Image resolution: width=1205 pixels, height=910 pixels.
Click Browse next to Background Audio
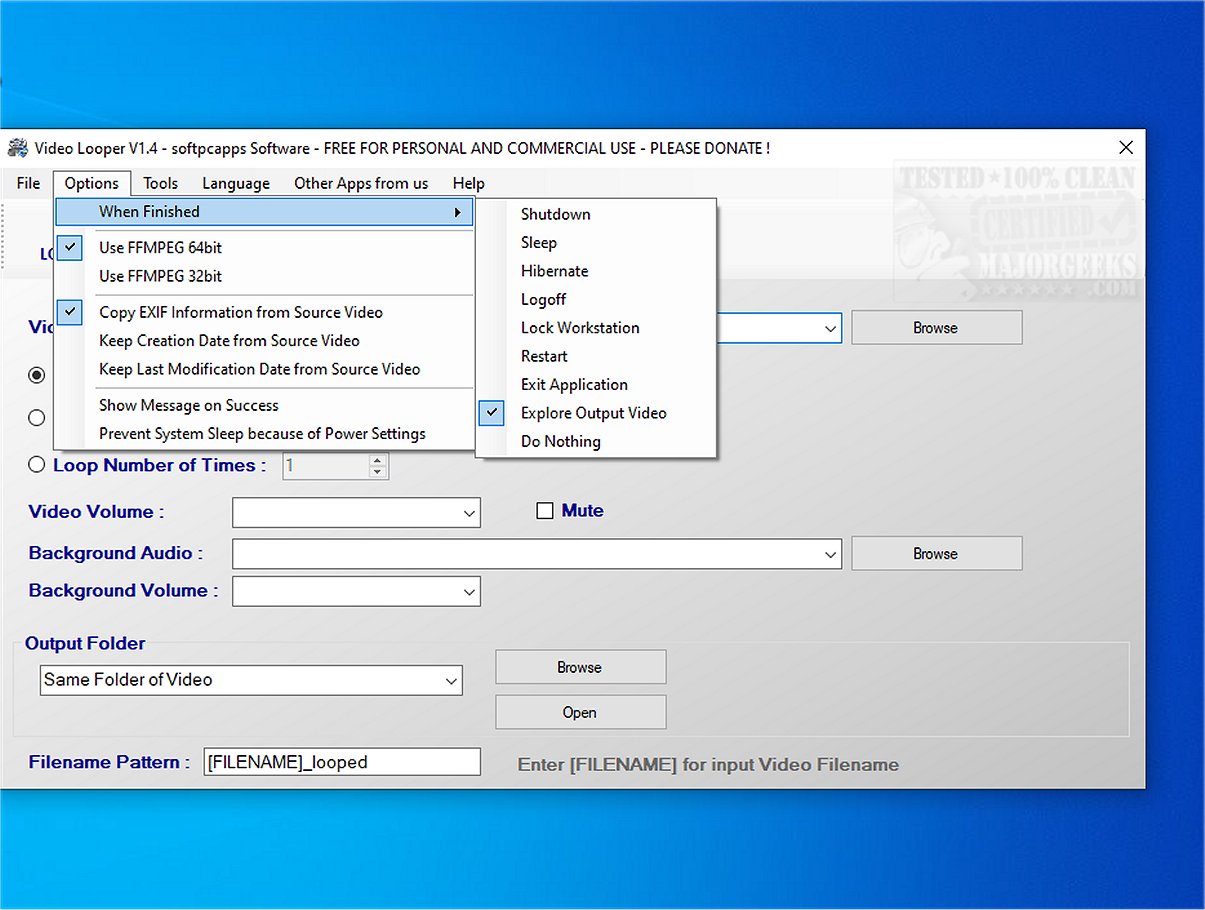point(936,554)
